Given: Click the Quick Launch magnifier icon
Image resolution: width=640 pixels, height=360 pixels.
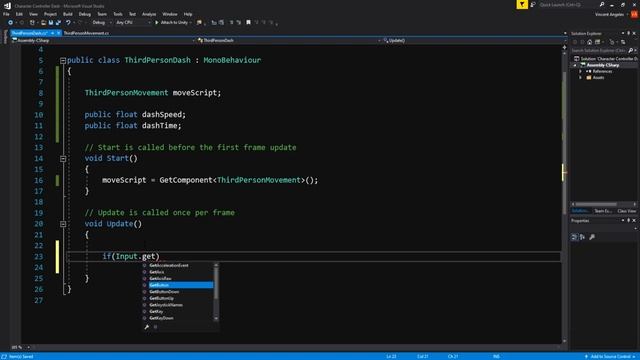Looking at the screenshot, I should (602, 4).
